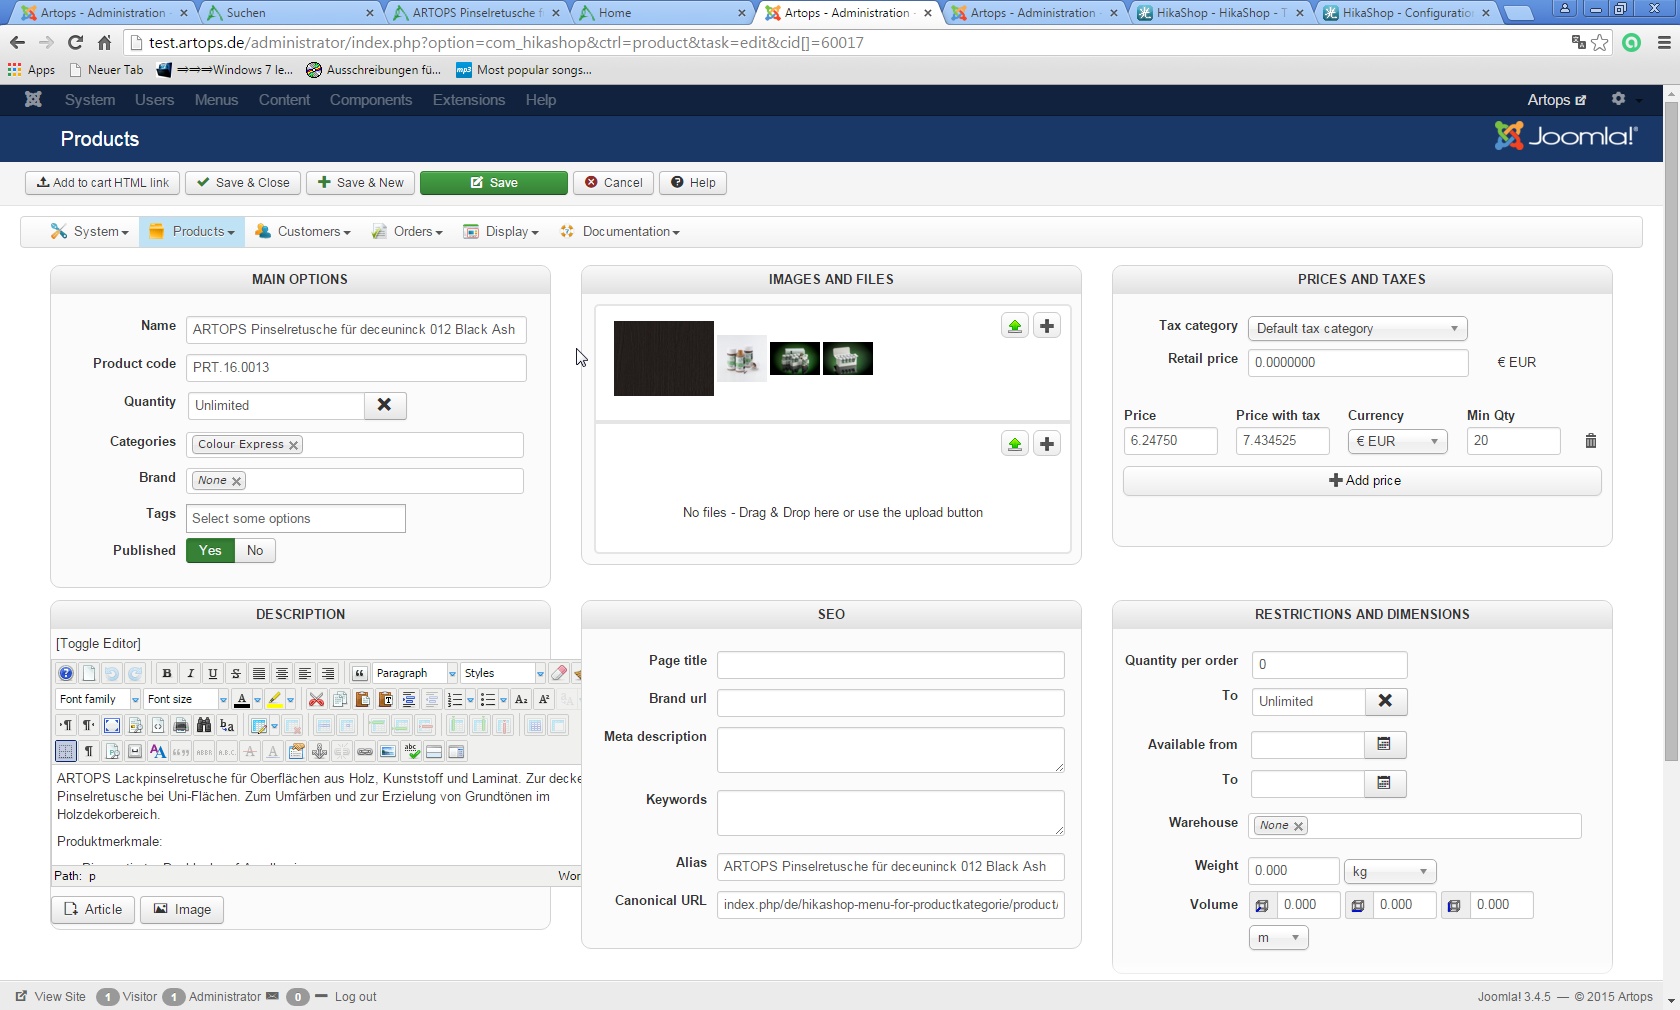The width and height of the screenshot is (1680, 1010).
Task: Click the text color swatch button
Action: click(x=241, y=699)
